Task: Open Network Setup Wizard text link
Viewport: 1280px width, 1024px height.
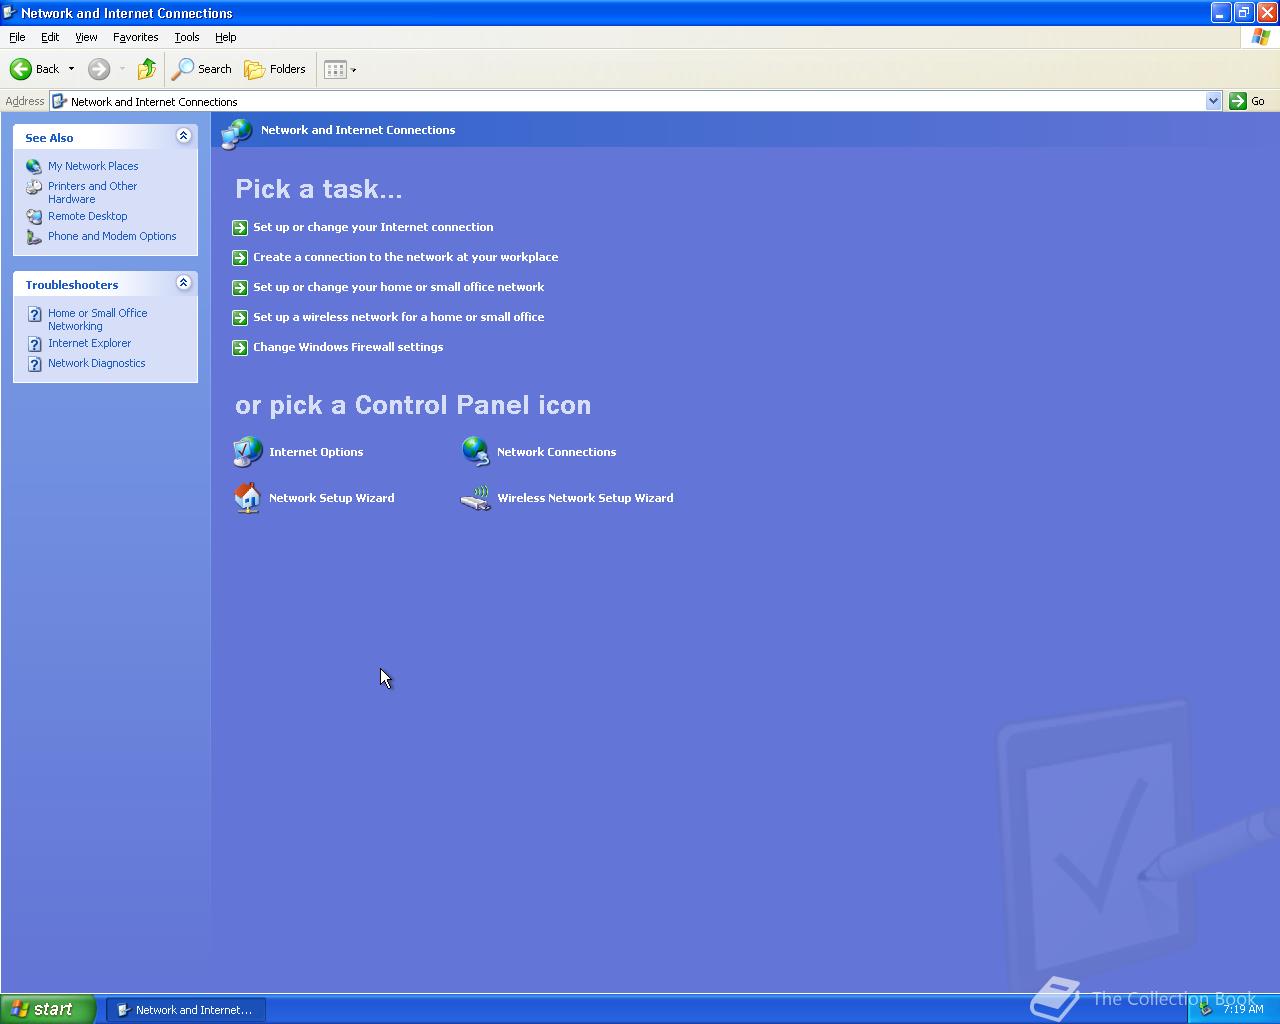Action: (x=331, y=498)
